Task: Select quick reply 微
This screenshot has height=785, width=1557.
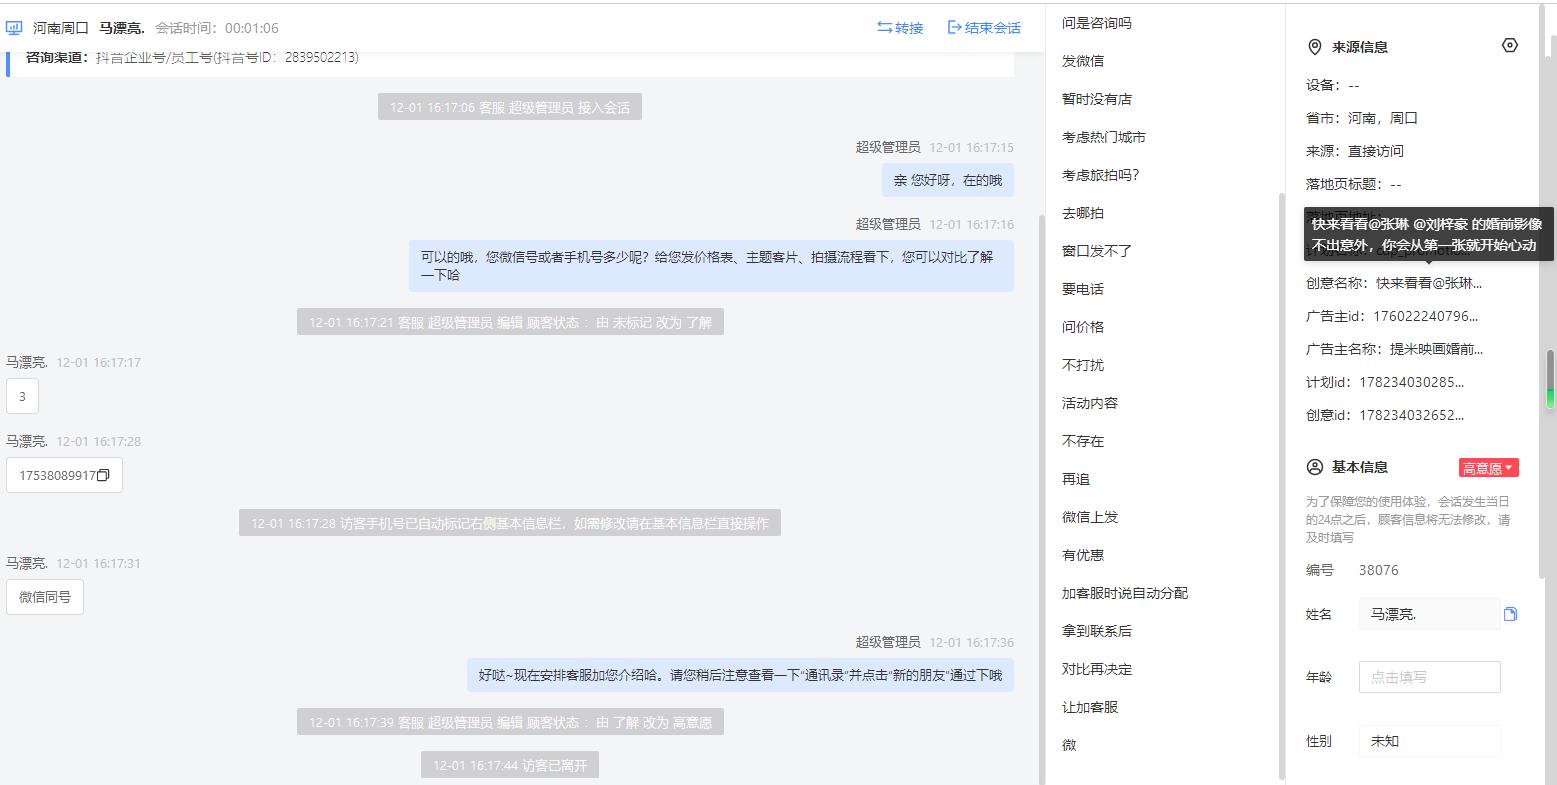Action: pos(1068,745)
